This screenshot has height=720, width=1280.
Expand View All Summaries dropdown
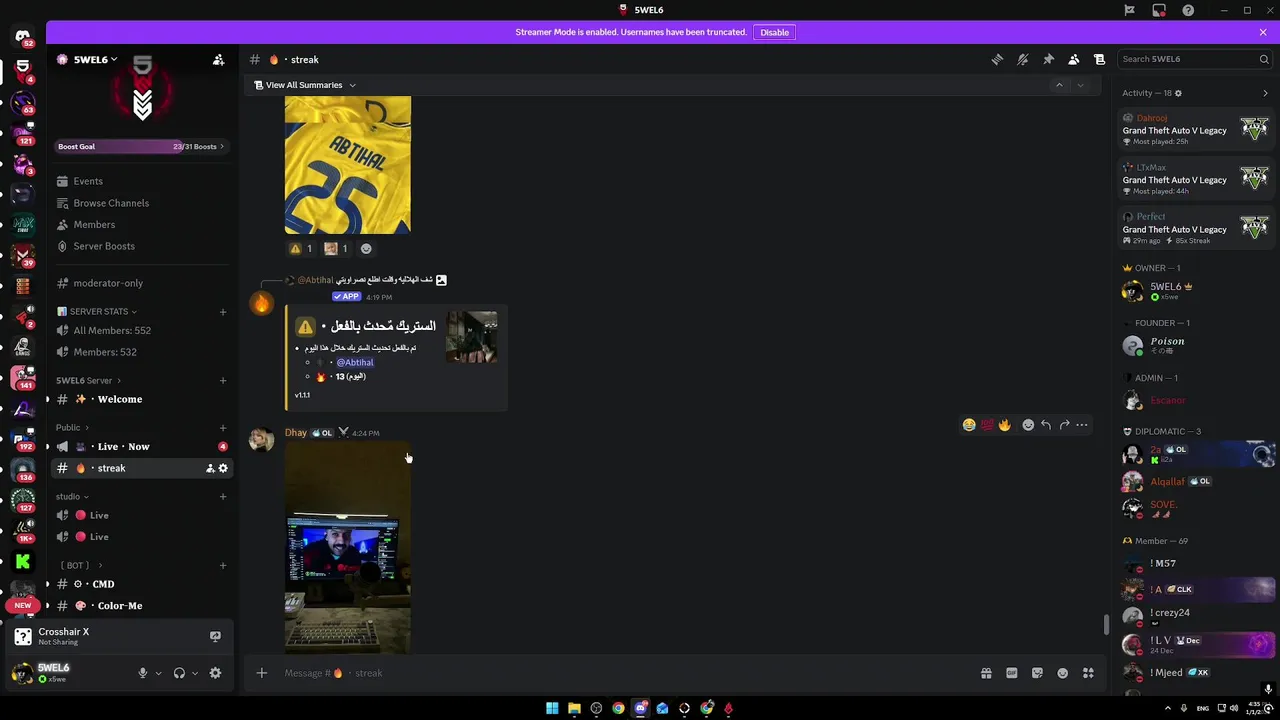click(x=305, y=85)
